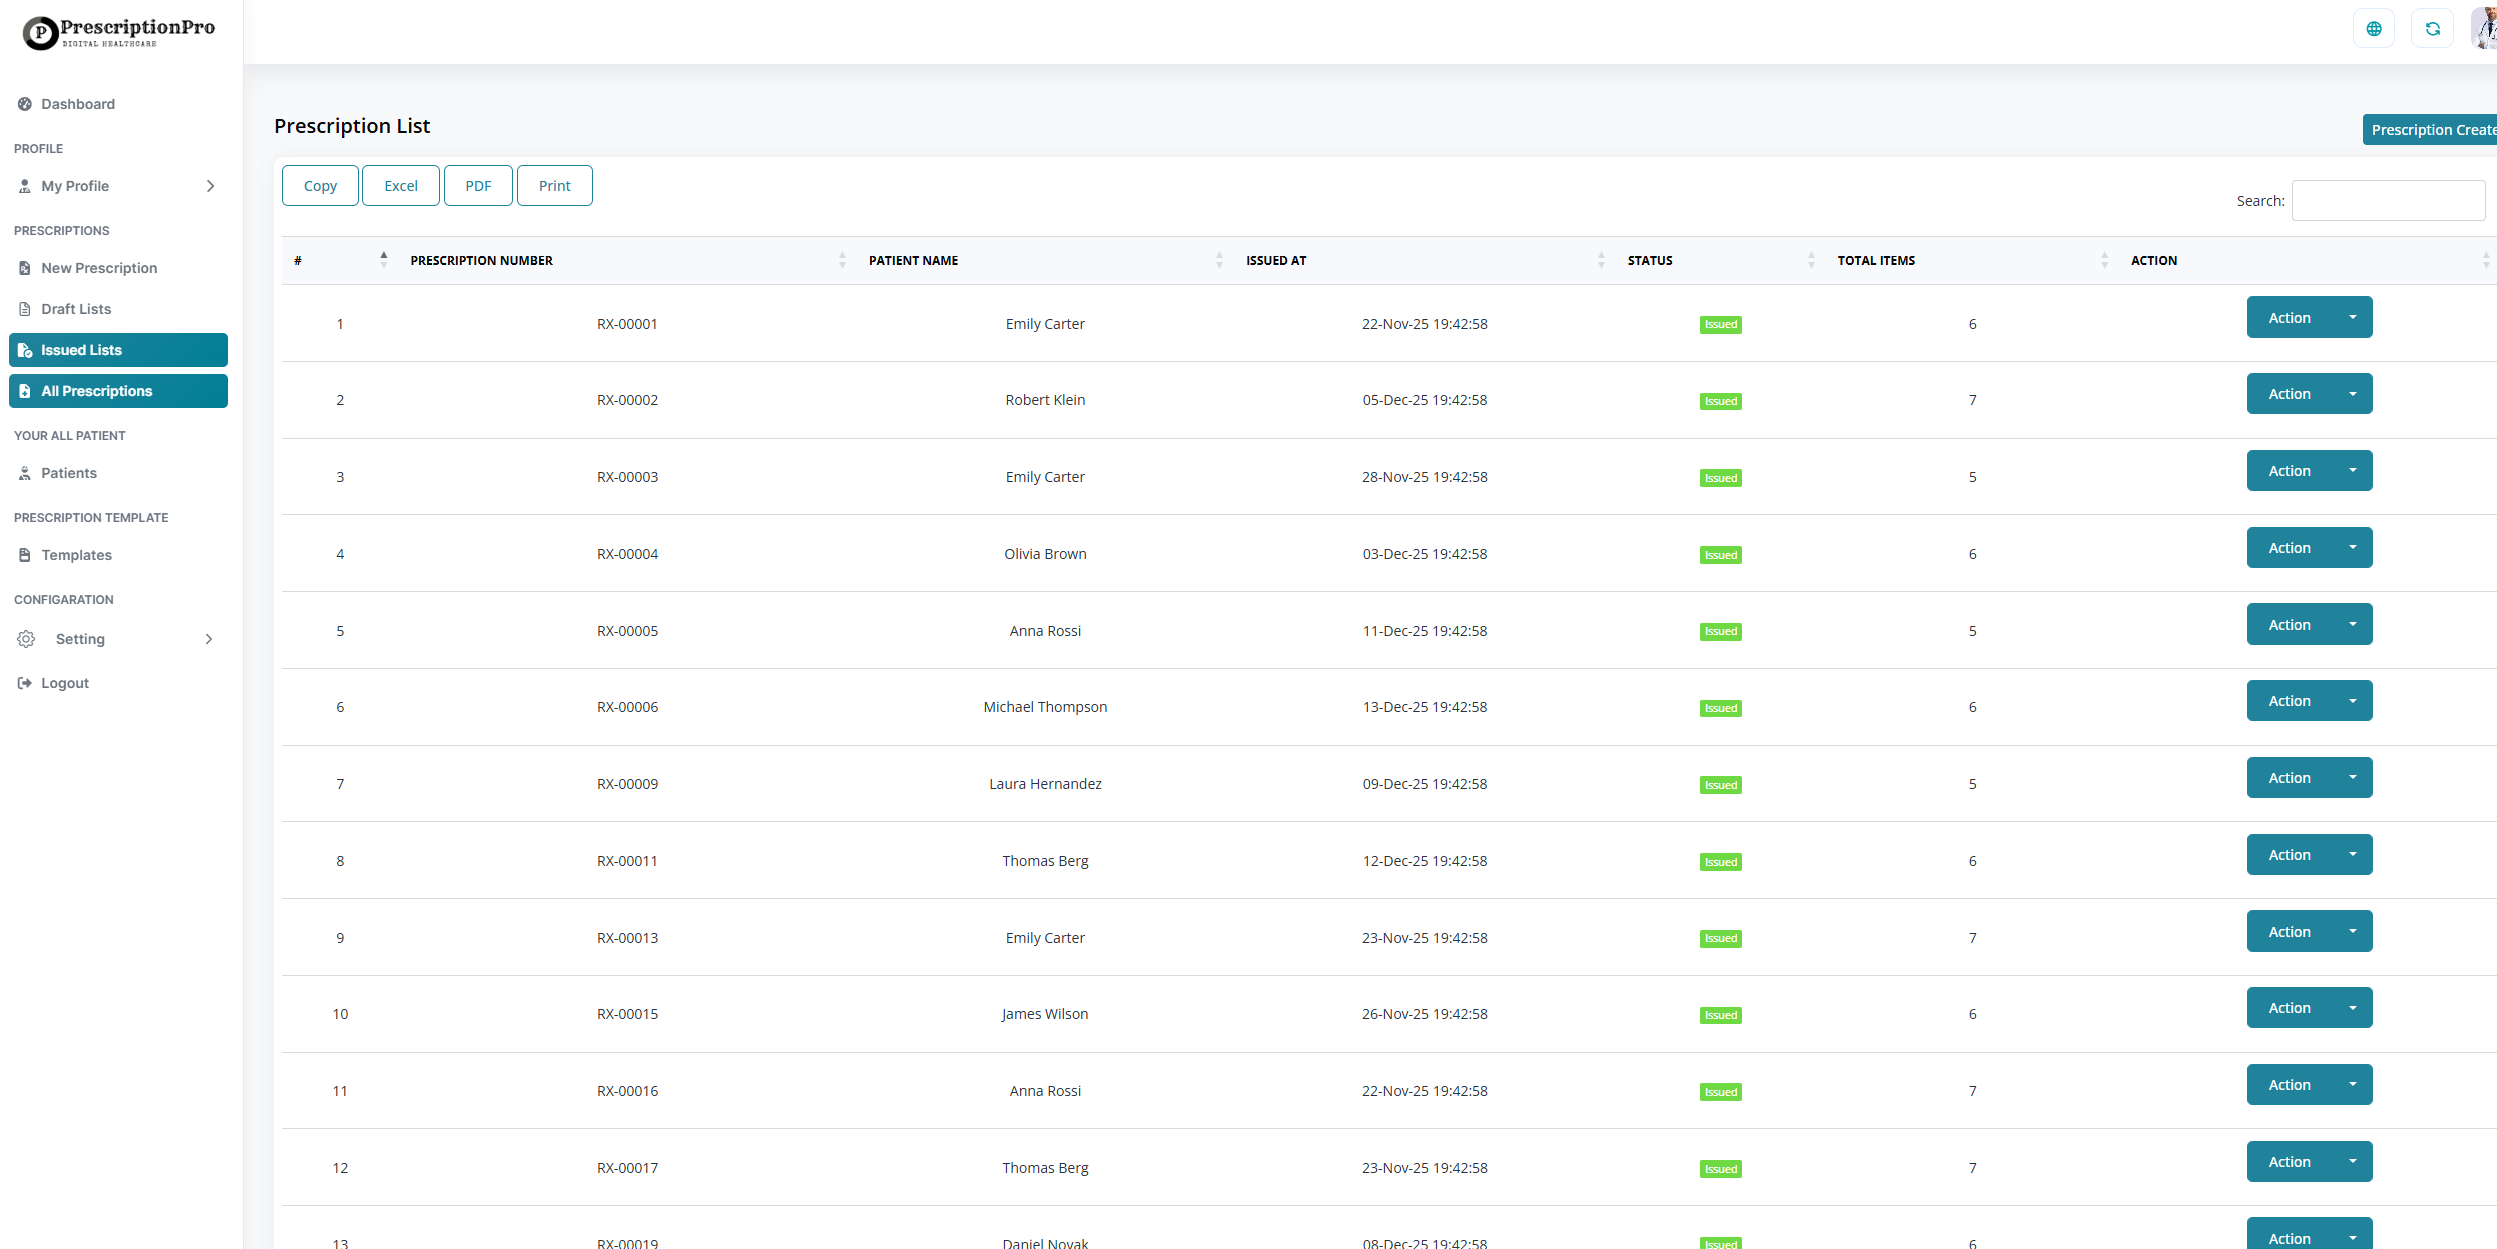
Task: Click the Logout icon in sidebar
Action: [25, 683]
